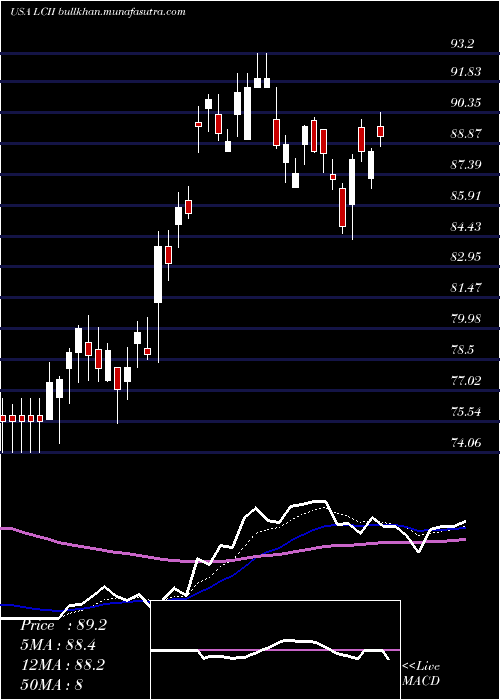Click the 91.83 price axis label
The image size is (500, 700).
pyautogui.click(x=466, y=71)
